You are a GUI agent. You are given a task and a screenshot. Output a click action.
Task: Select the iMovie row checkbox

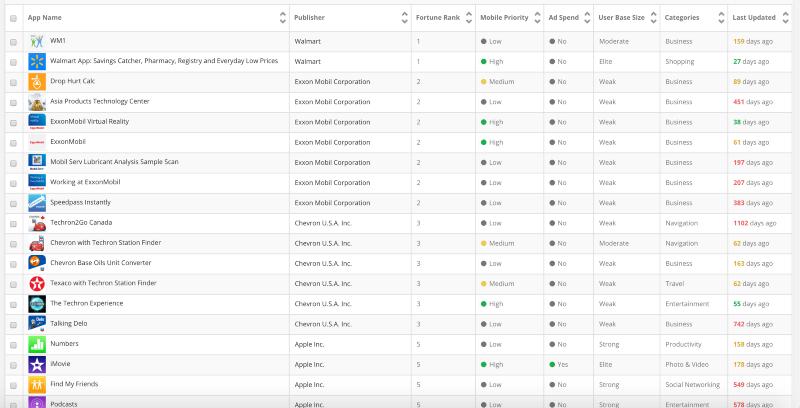(x=13, y=365)
